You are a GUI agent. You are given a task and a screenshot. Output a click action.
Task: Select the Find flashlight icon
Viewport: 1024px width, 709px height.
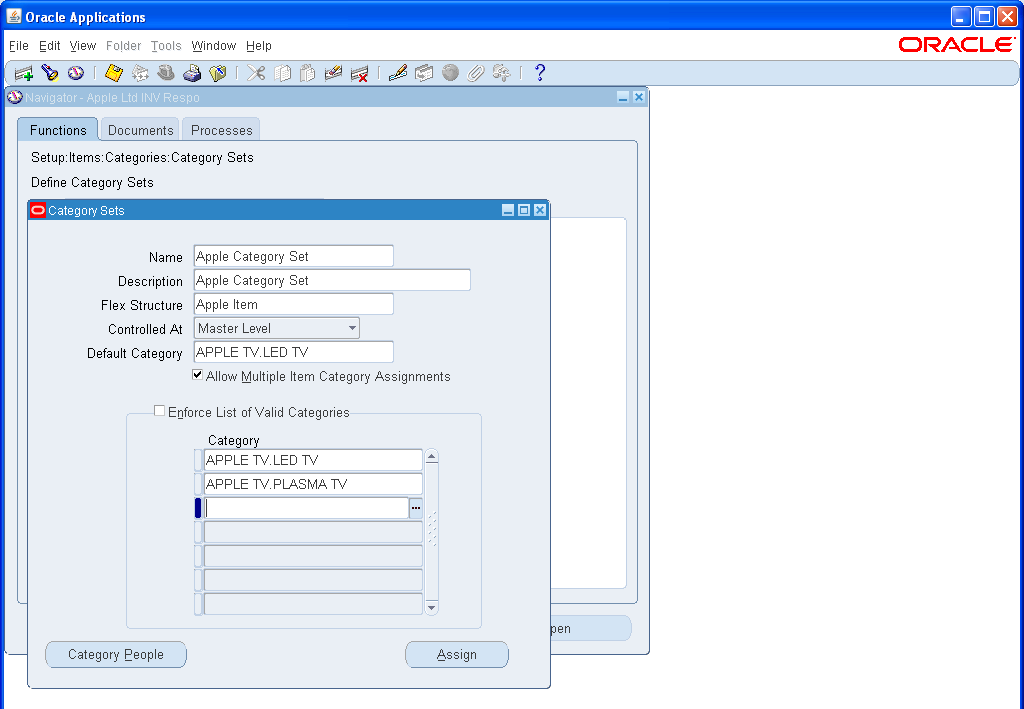49,72
